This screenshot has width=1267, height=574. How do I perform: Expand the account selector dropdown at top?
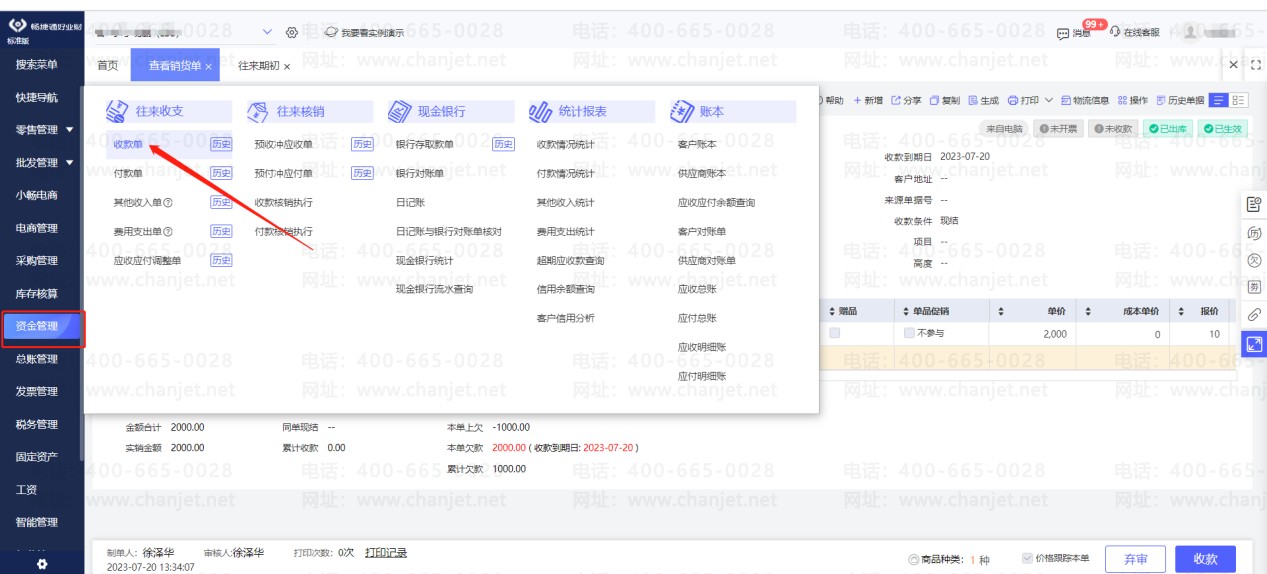(x=267, y=32)
